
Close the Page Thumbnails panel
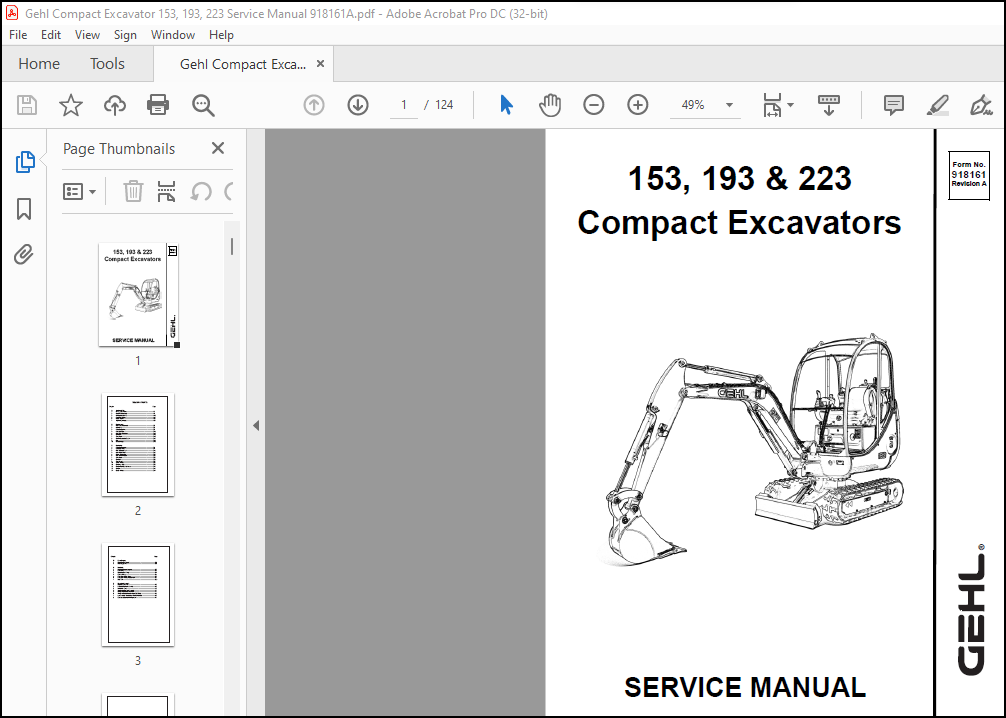point(218,148)
